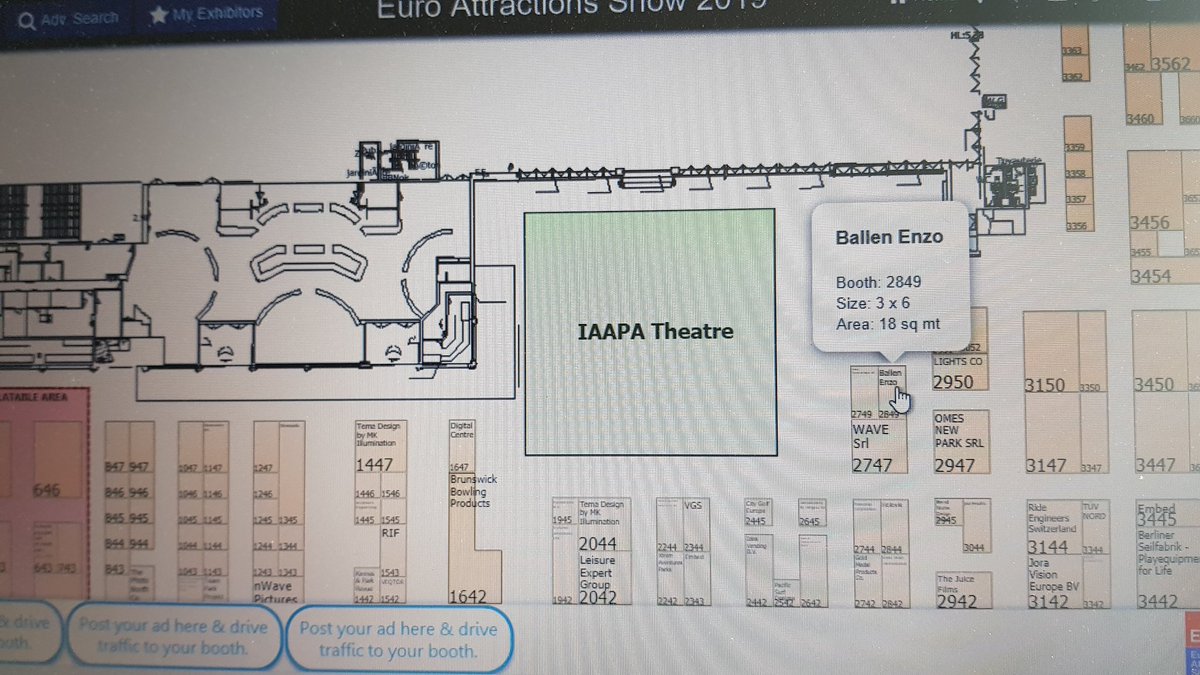Viewport: 1200px width, 675px height.
Task: Click booth 3044 on the floor plan
Action: point(976,526)
